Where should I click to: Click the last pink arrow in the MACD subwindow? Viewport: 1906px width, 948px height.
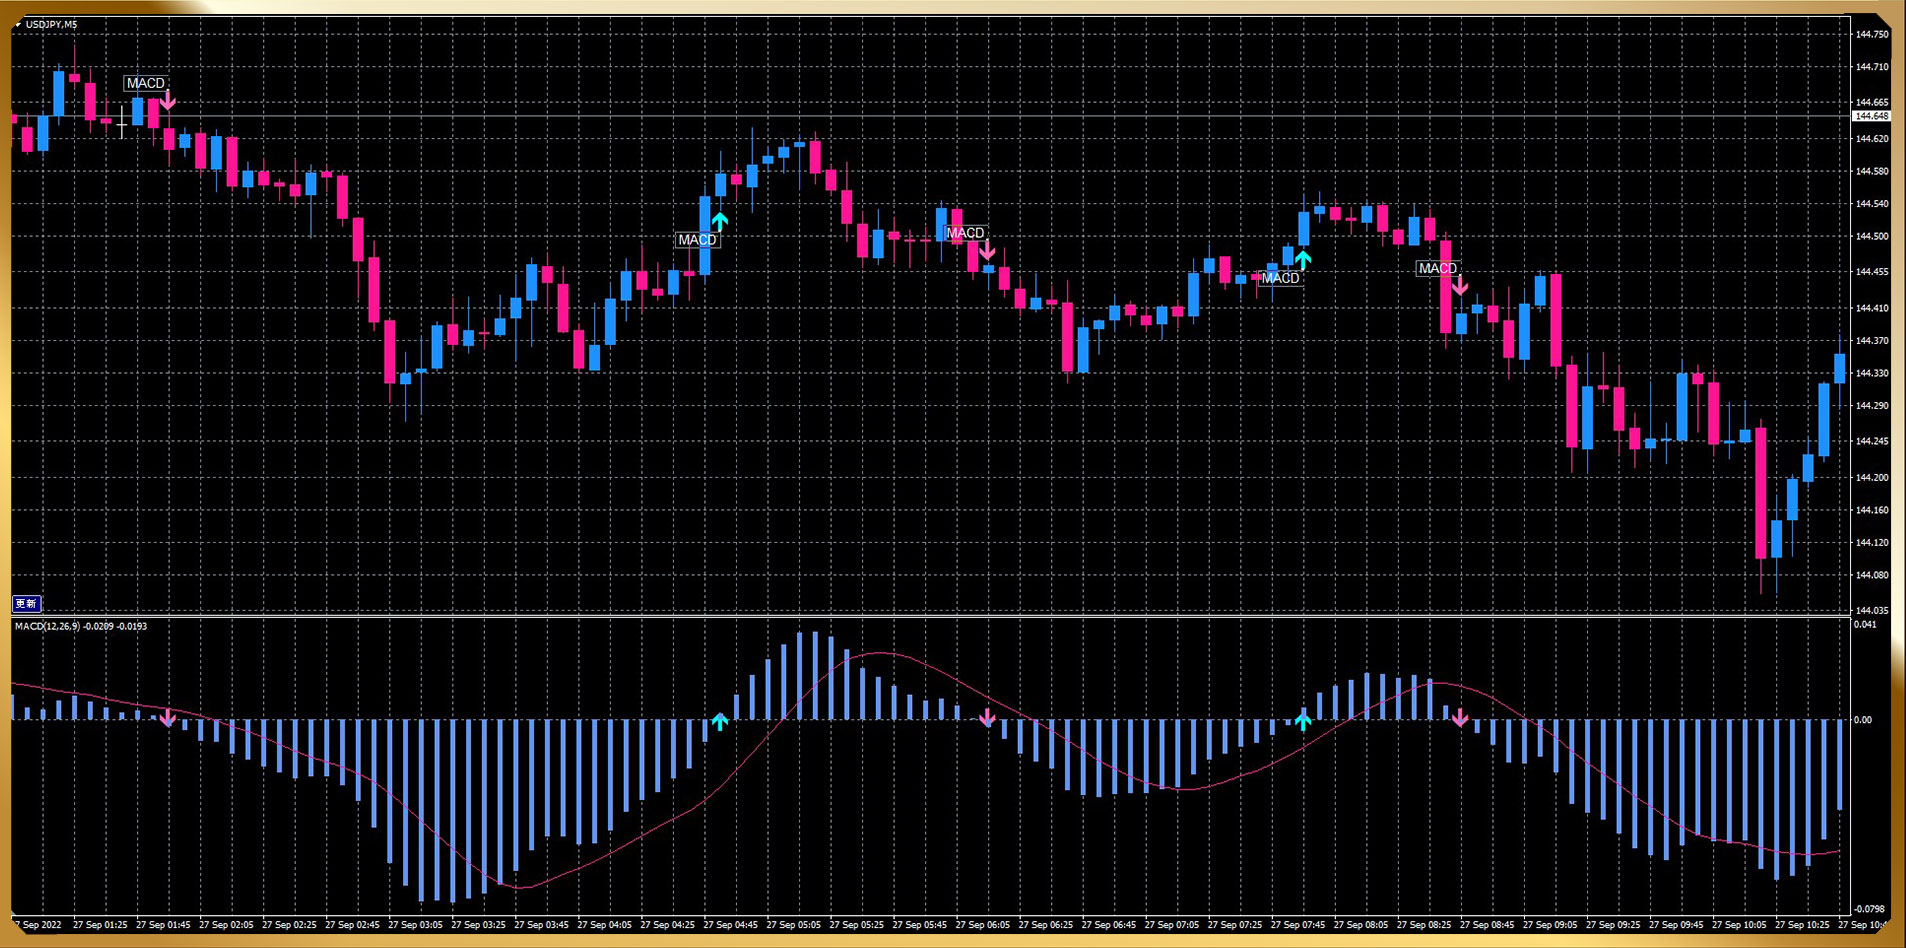(x=1460, y=718)
